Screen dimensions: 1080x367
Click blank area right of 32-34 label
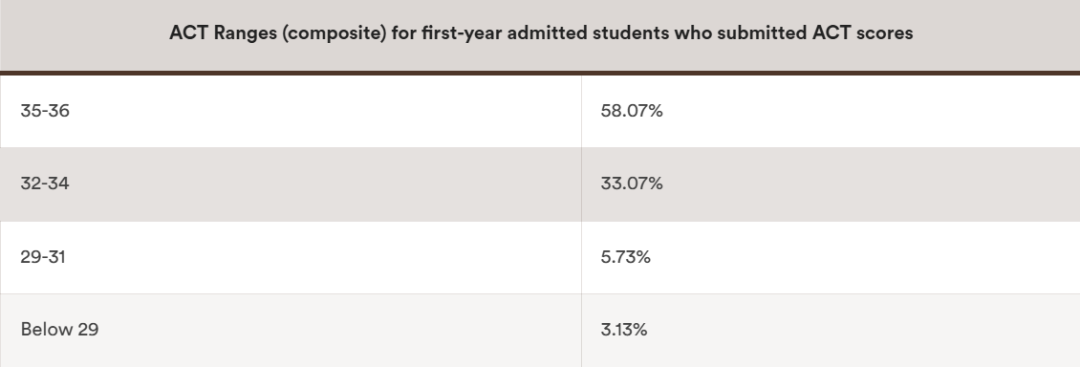click(x=324, y=183)
